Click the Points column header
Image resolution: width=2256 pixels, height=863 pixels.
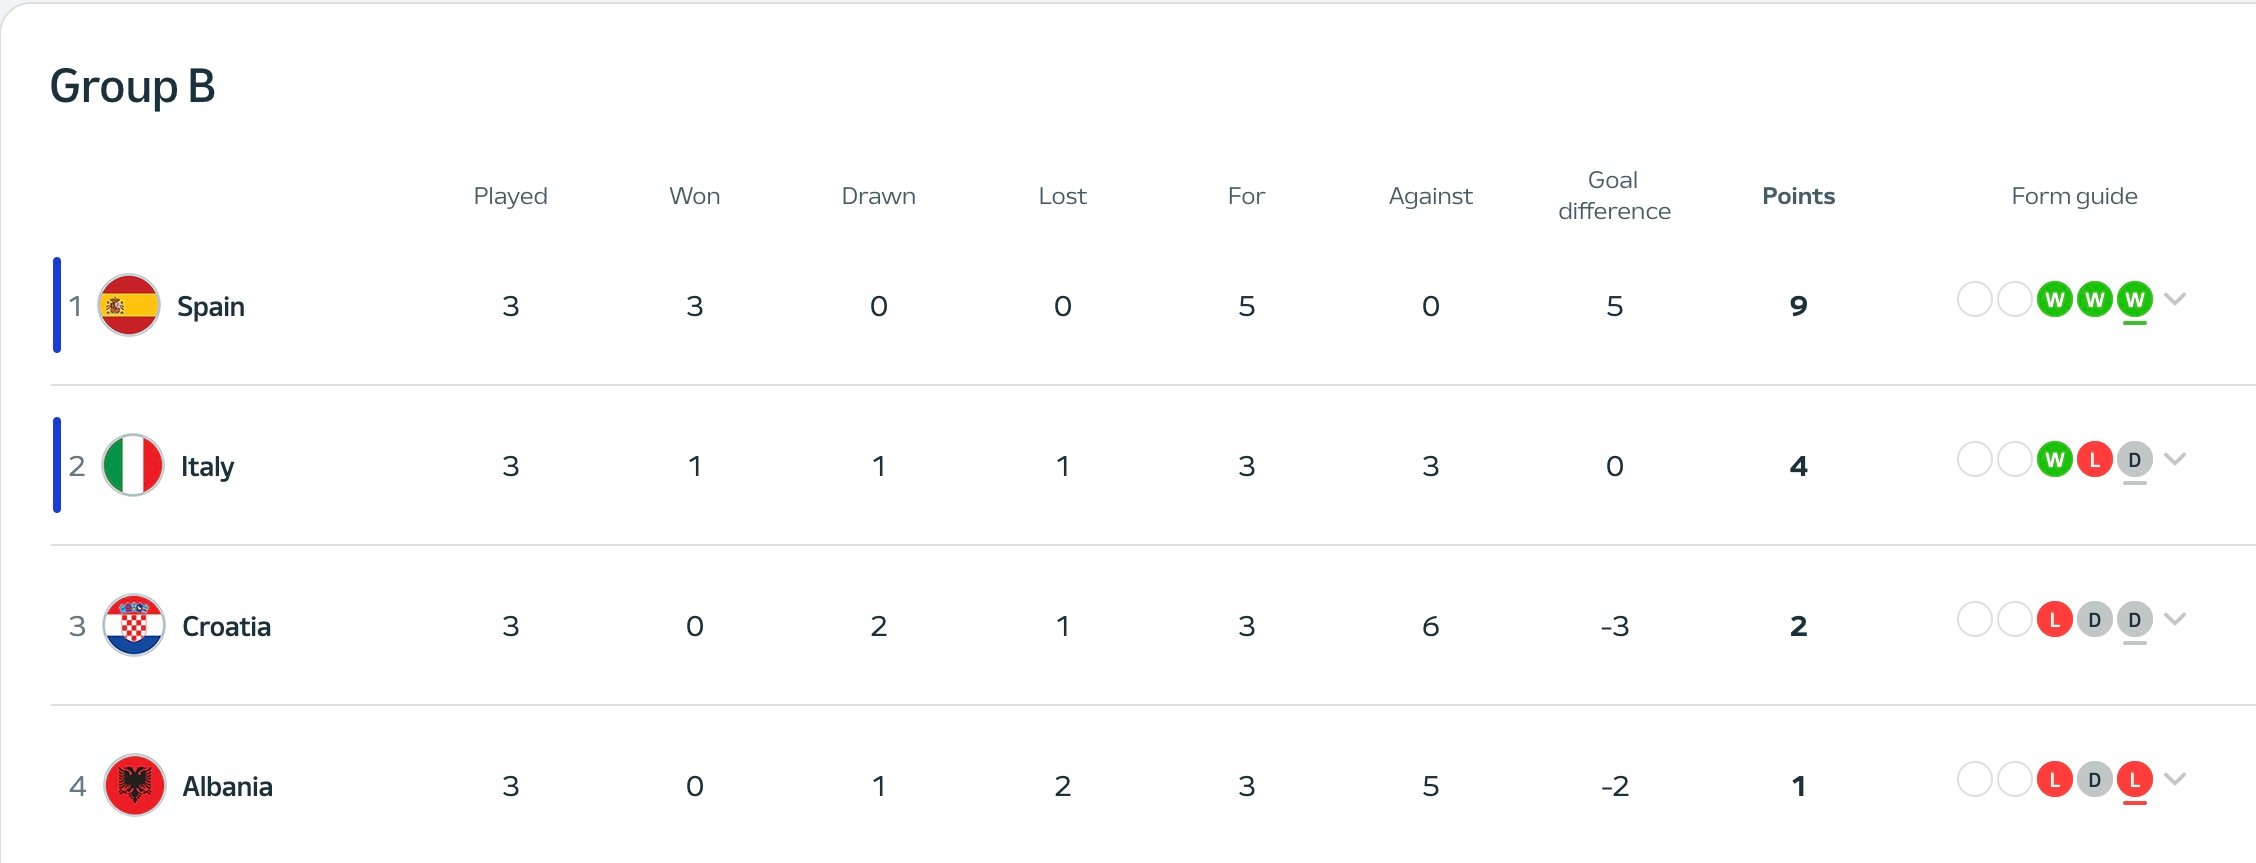coord(1798,196)
